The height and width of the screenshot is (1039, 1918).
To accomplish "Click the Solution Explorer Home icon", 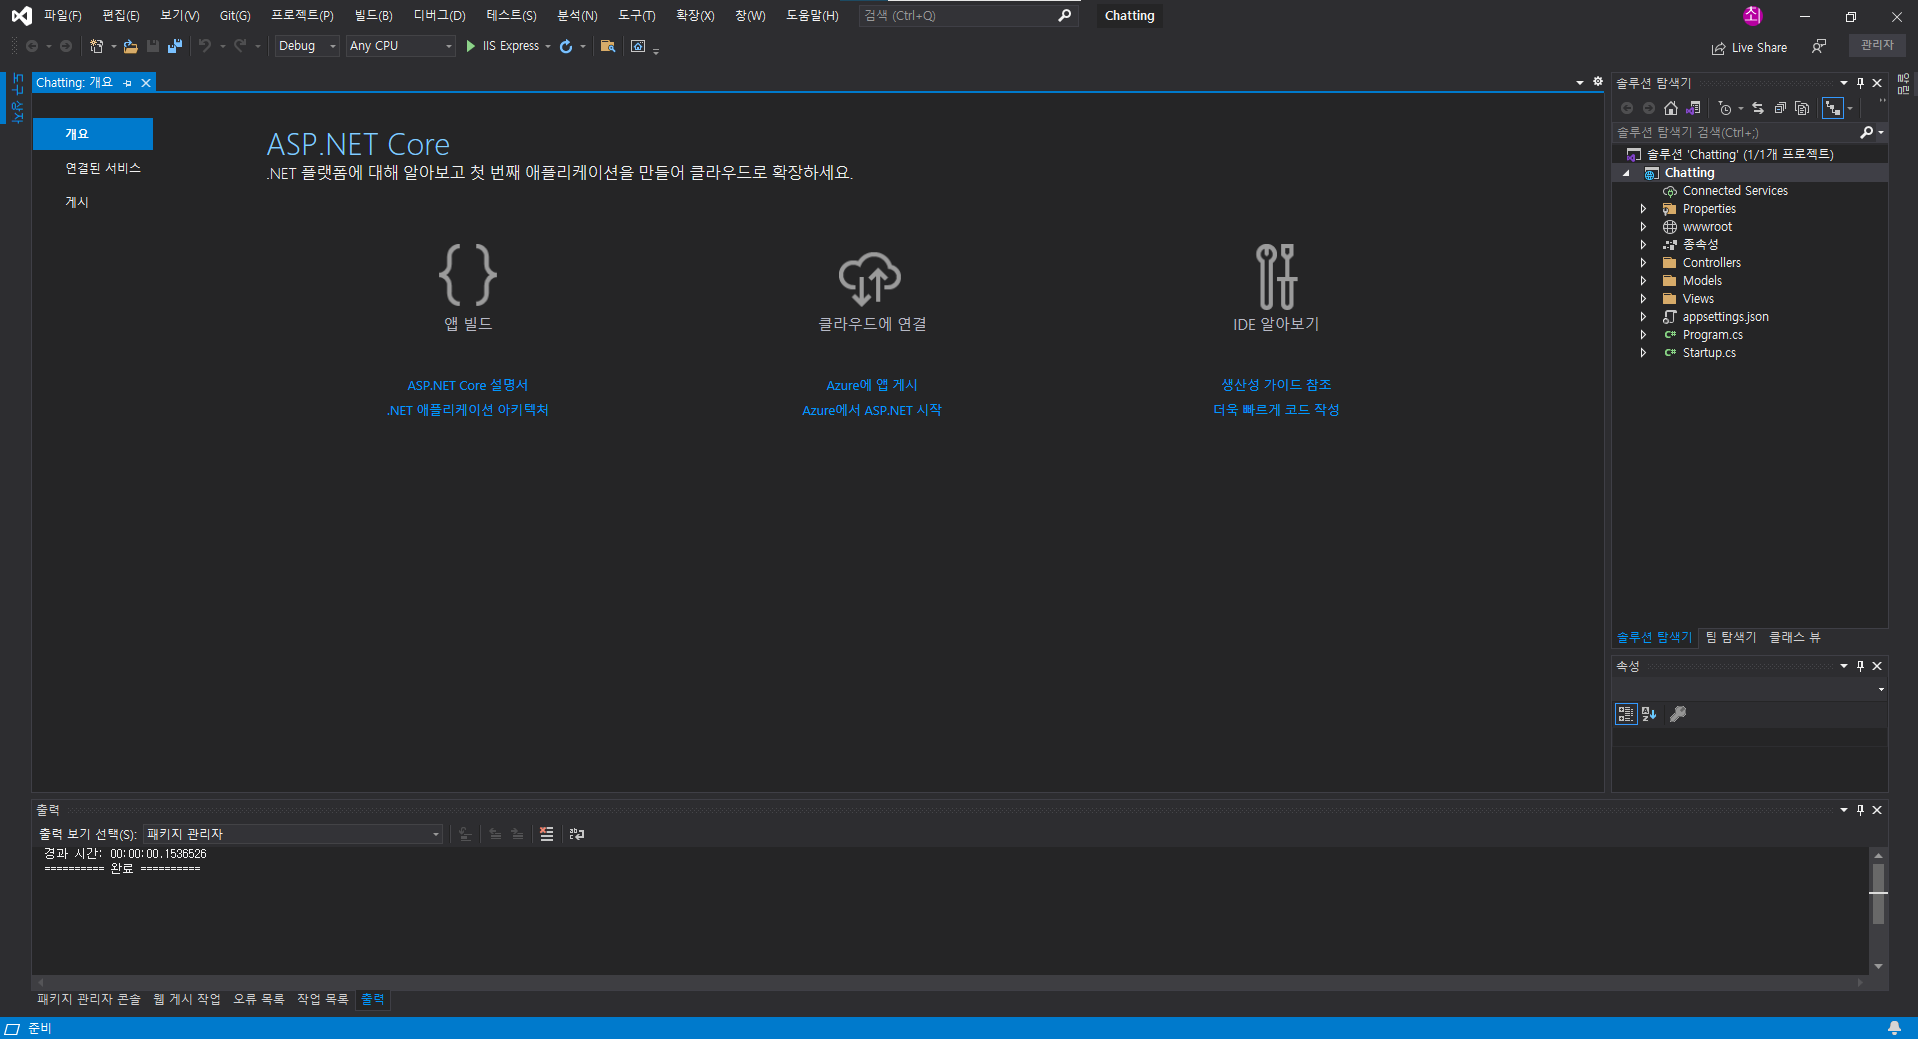I will coord(1670,108).
